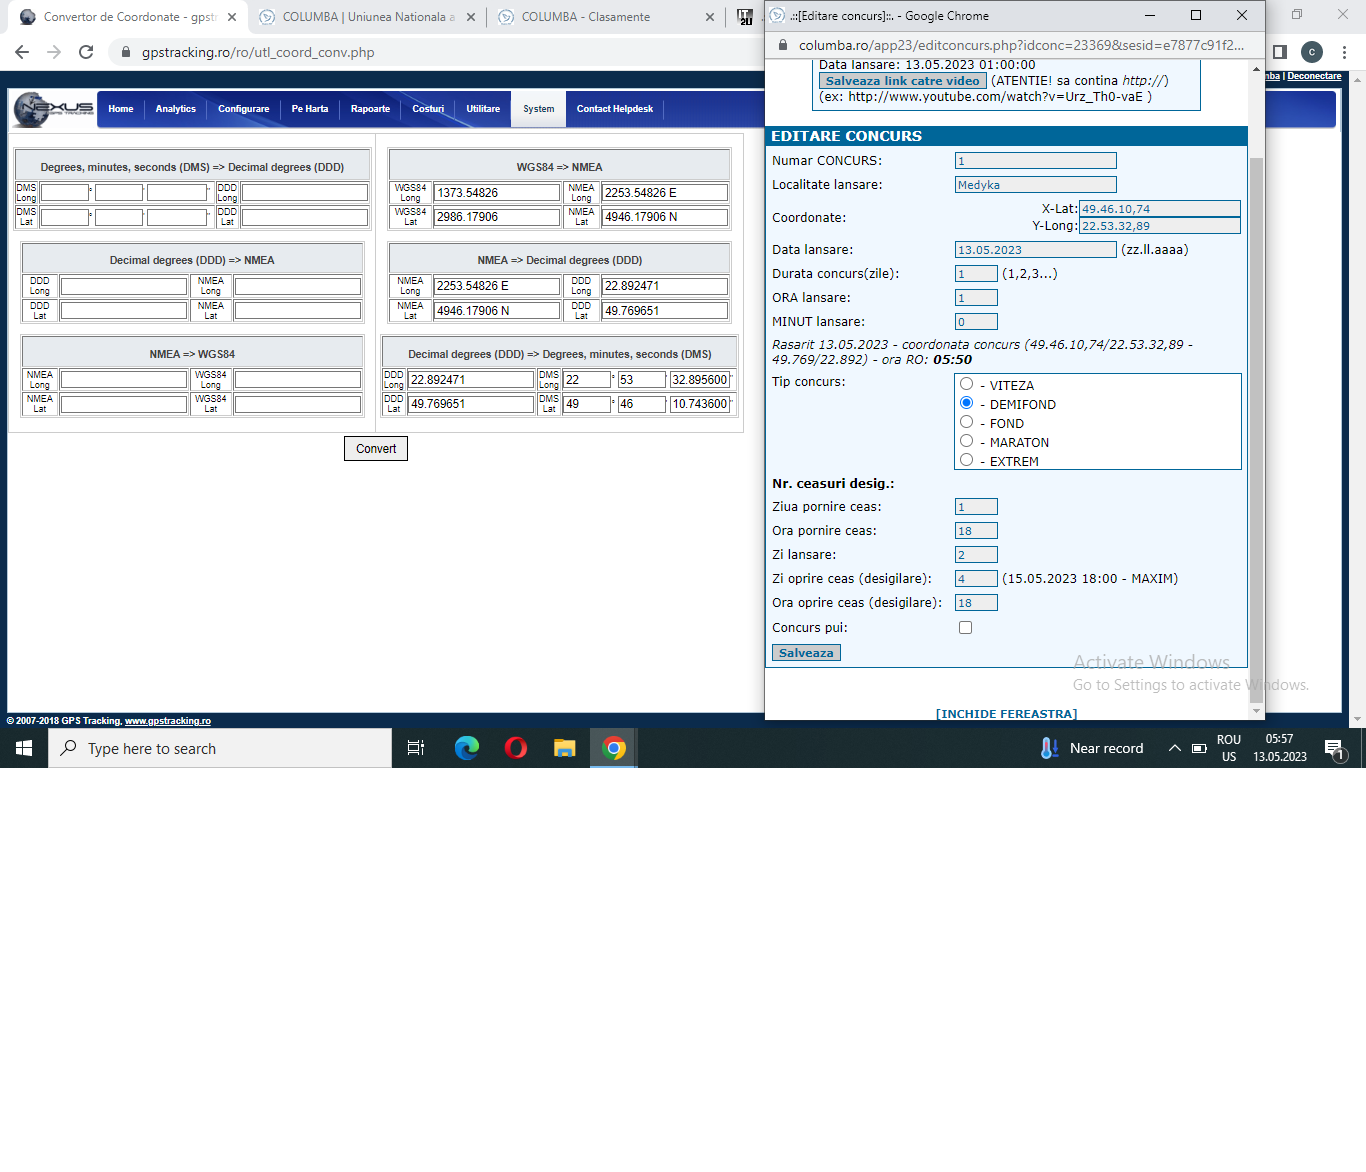
Task: Click the Nexus GPS Tracking logo
Action: coord(54,109)
